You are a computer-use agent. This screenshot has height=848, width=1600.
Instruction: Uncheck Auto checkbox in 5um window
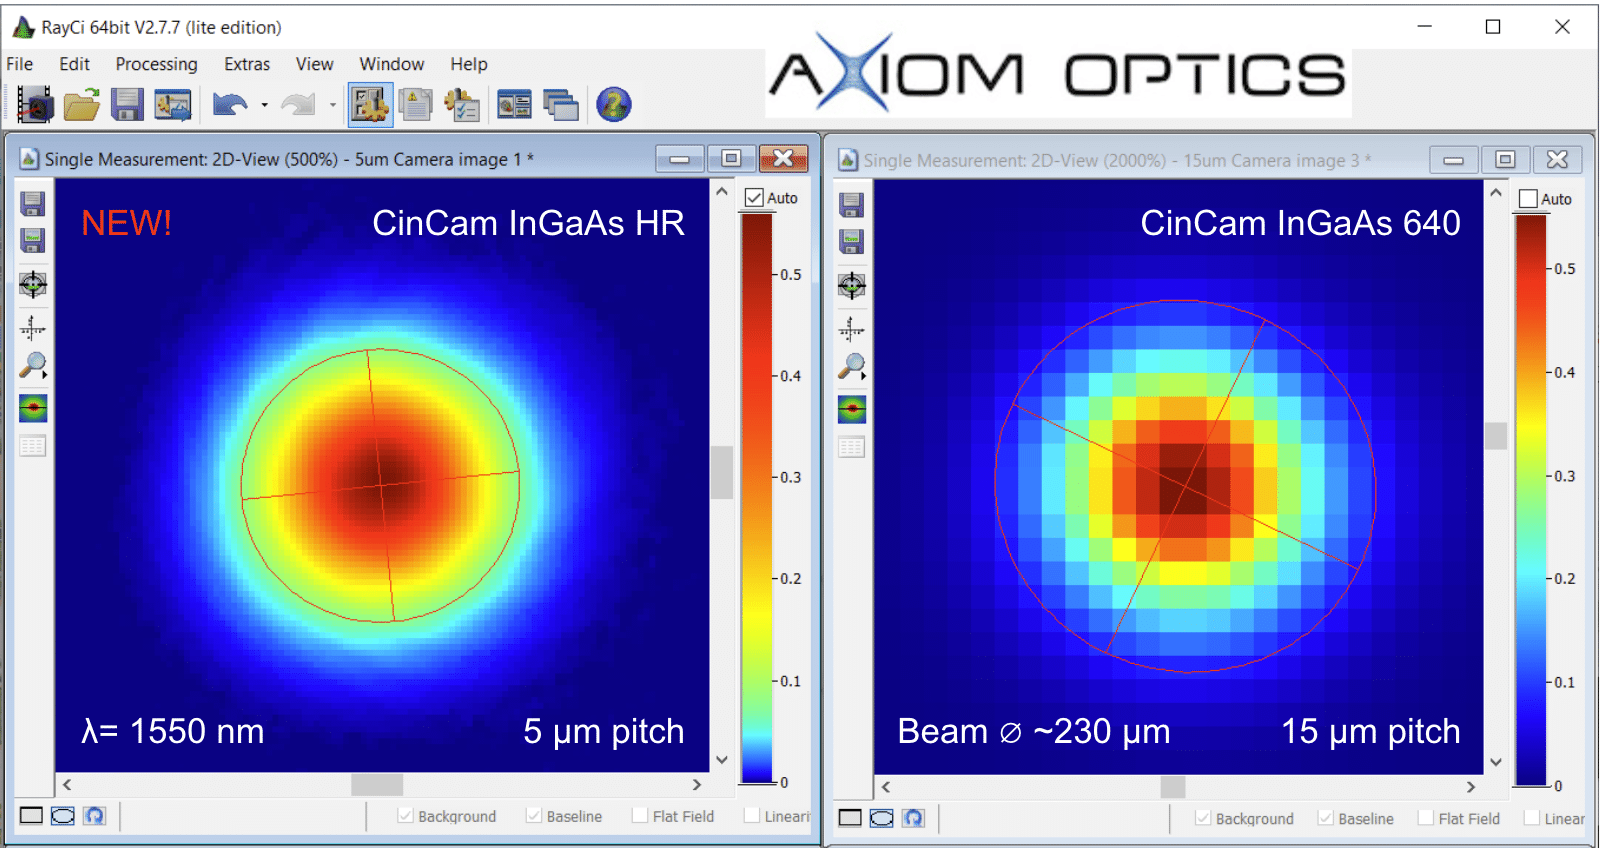coord(755,198)
